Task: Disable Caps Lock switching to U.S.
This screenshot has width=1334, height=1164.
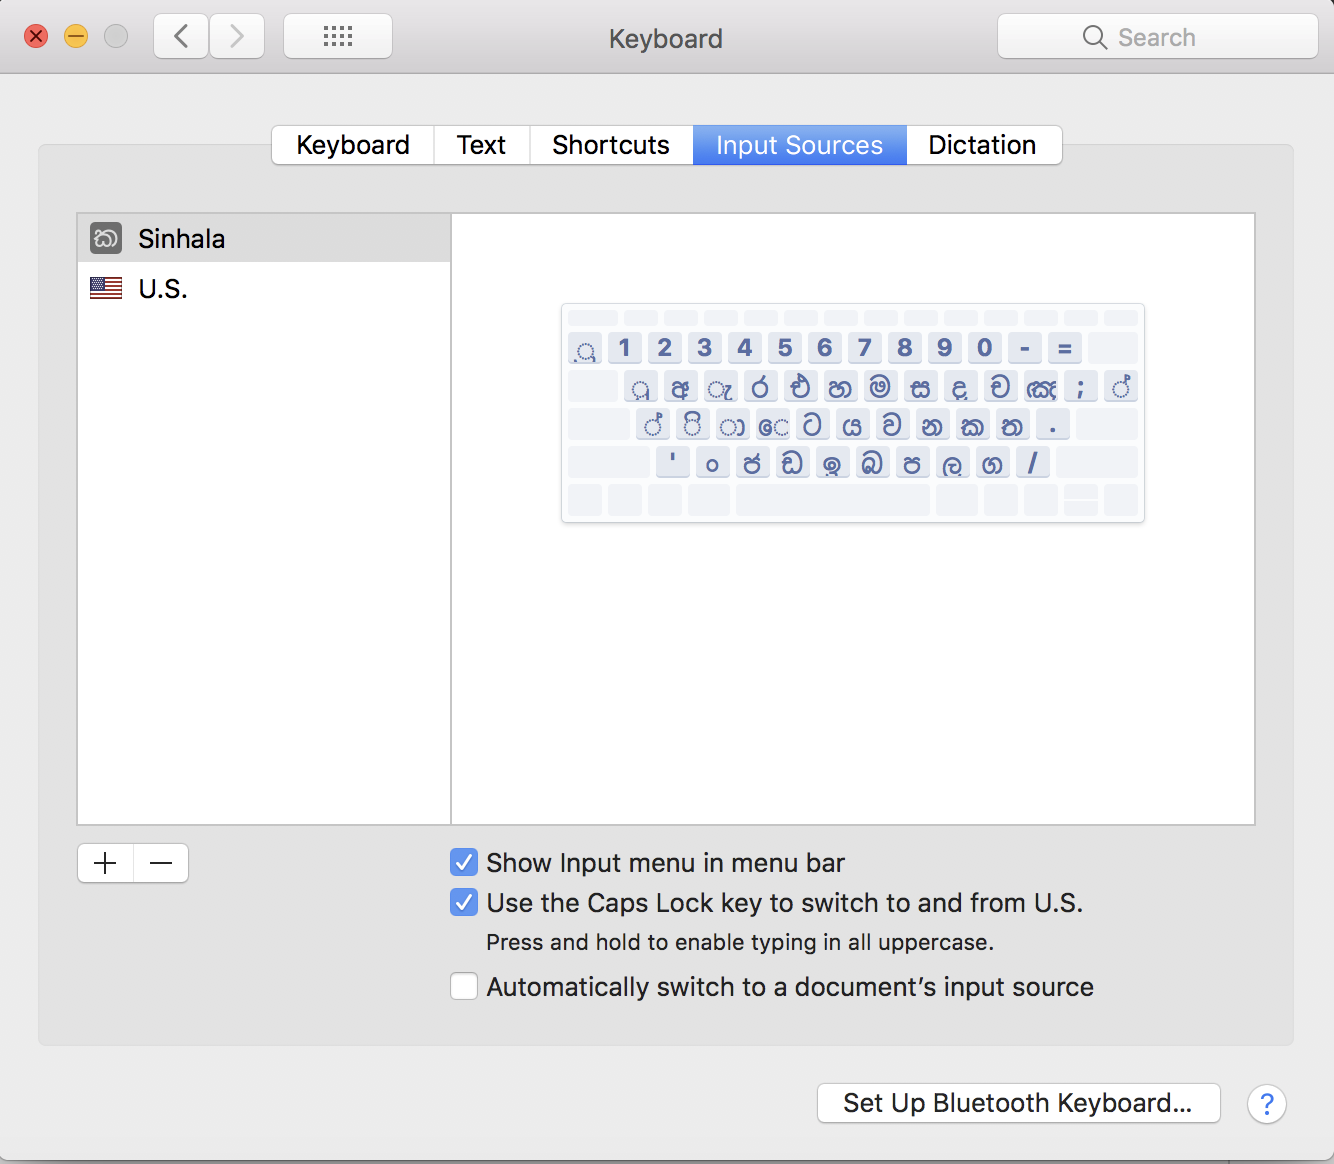Action: click(x=463, y=902)
